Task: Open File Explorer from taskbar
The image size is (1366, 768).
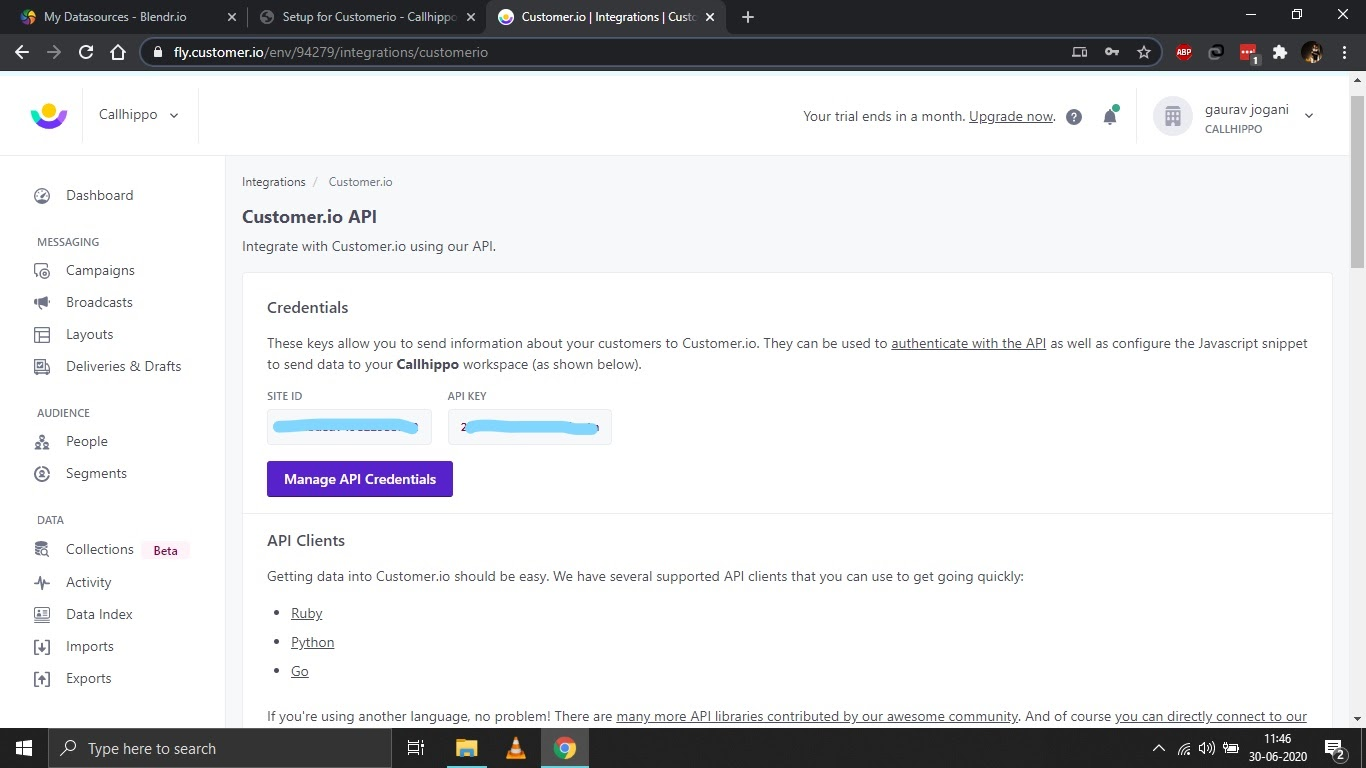Action: pos(467,748)
